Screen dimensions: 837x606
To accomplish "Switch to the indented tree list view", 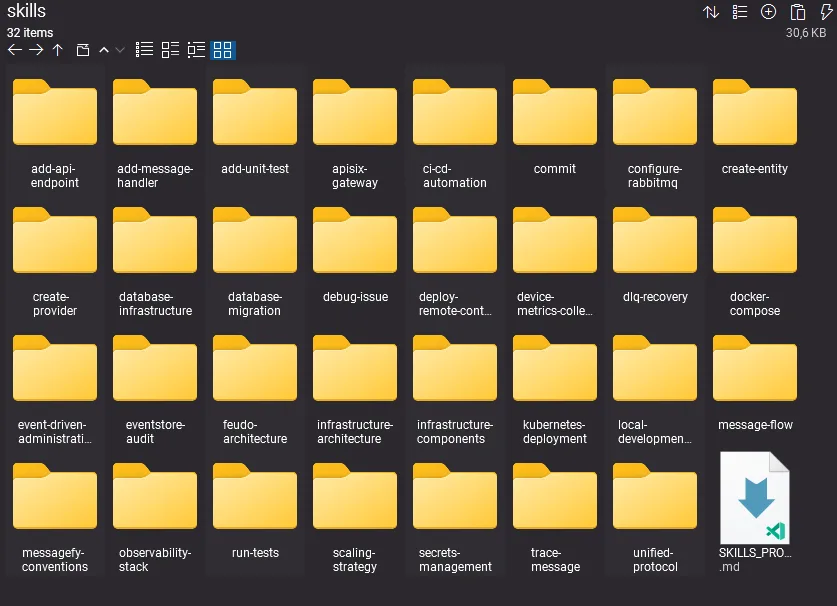I will [x=196, y=49].
